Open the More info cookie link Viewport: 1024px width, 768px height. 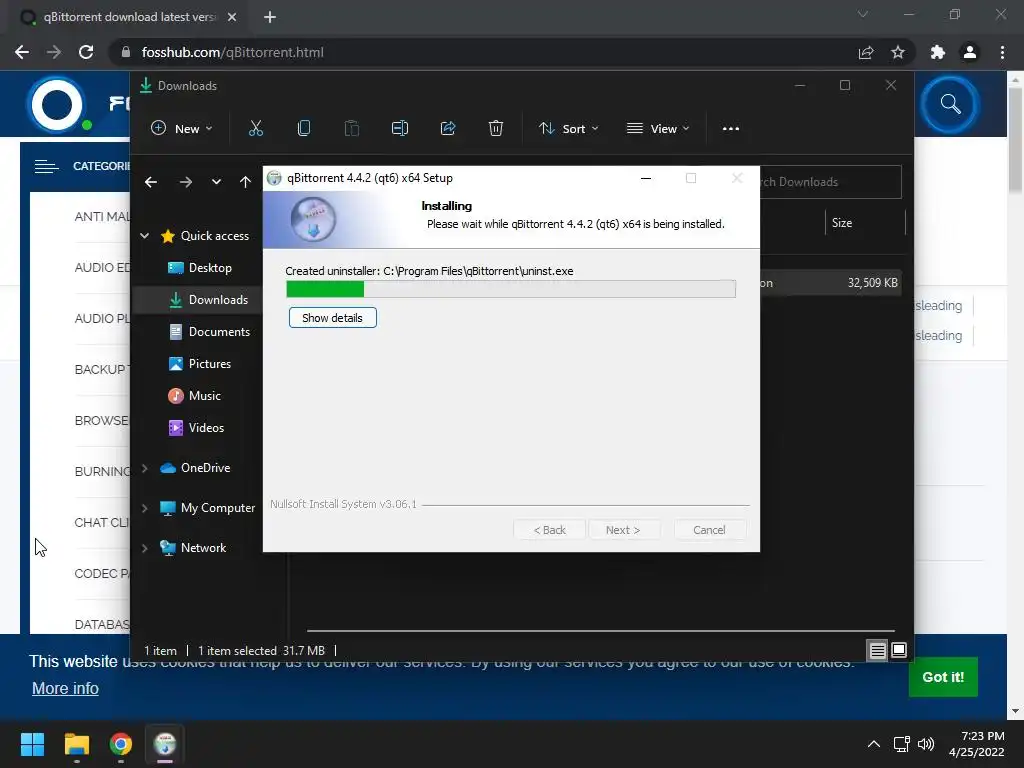65,688
